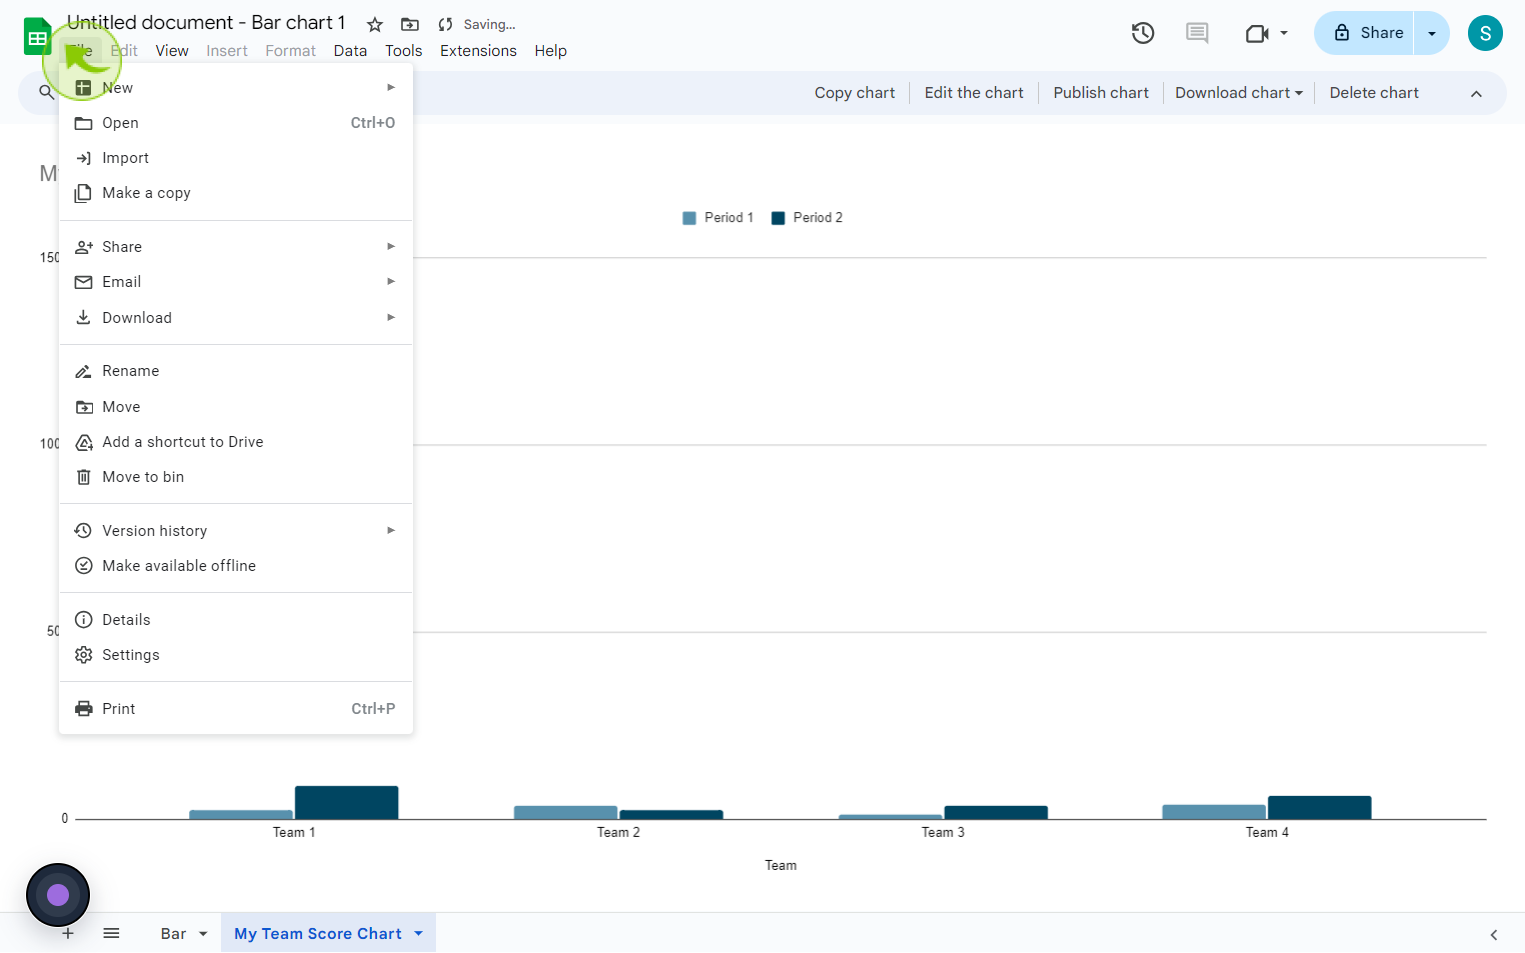Click the Period 1 legend swatch
Image resolution: width=1525 pixels, height=953 pixels.
pyautogui.click(x=689, y=218)
